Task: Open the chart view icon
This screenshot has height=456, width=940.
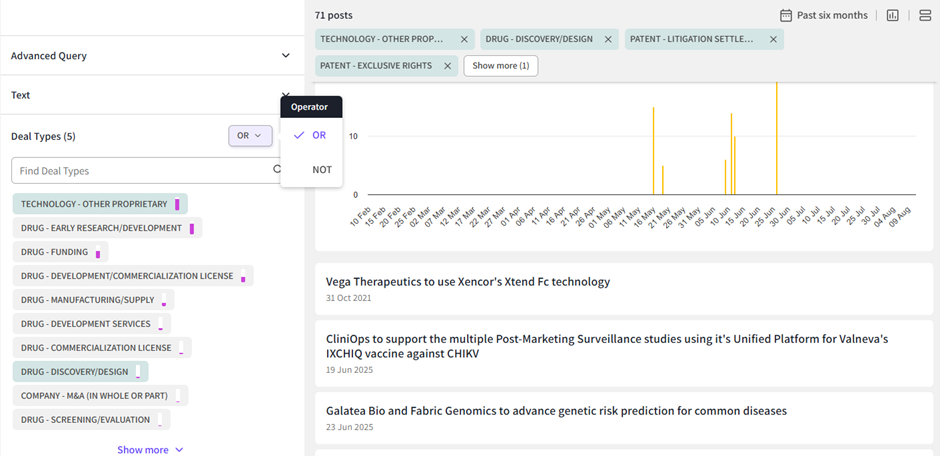Action: click(x=893, y=15)
